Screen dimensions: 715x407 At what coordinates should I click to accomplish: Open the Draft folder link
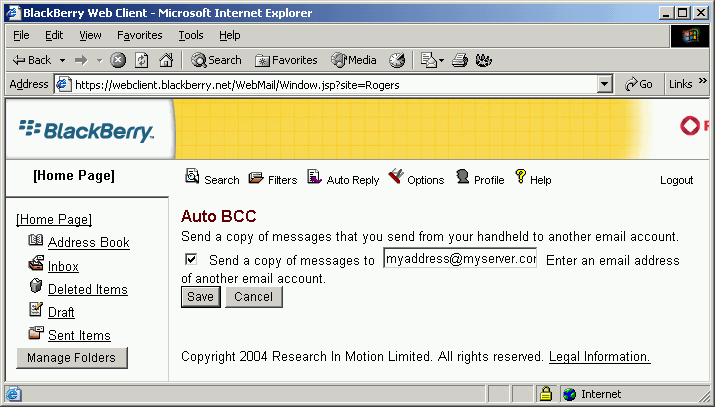61,312
